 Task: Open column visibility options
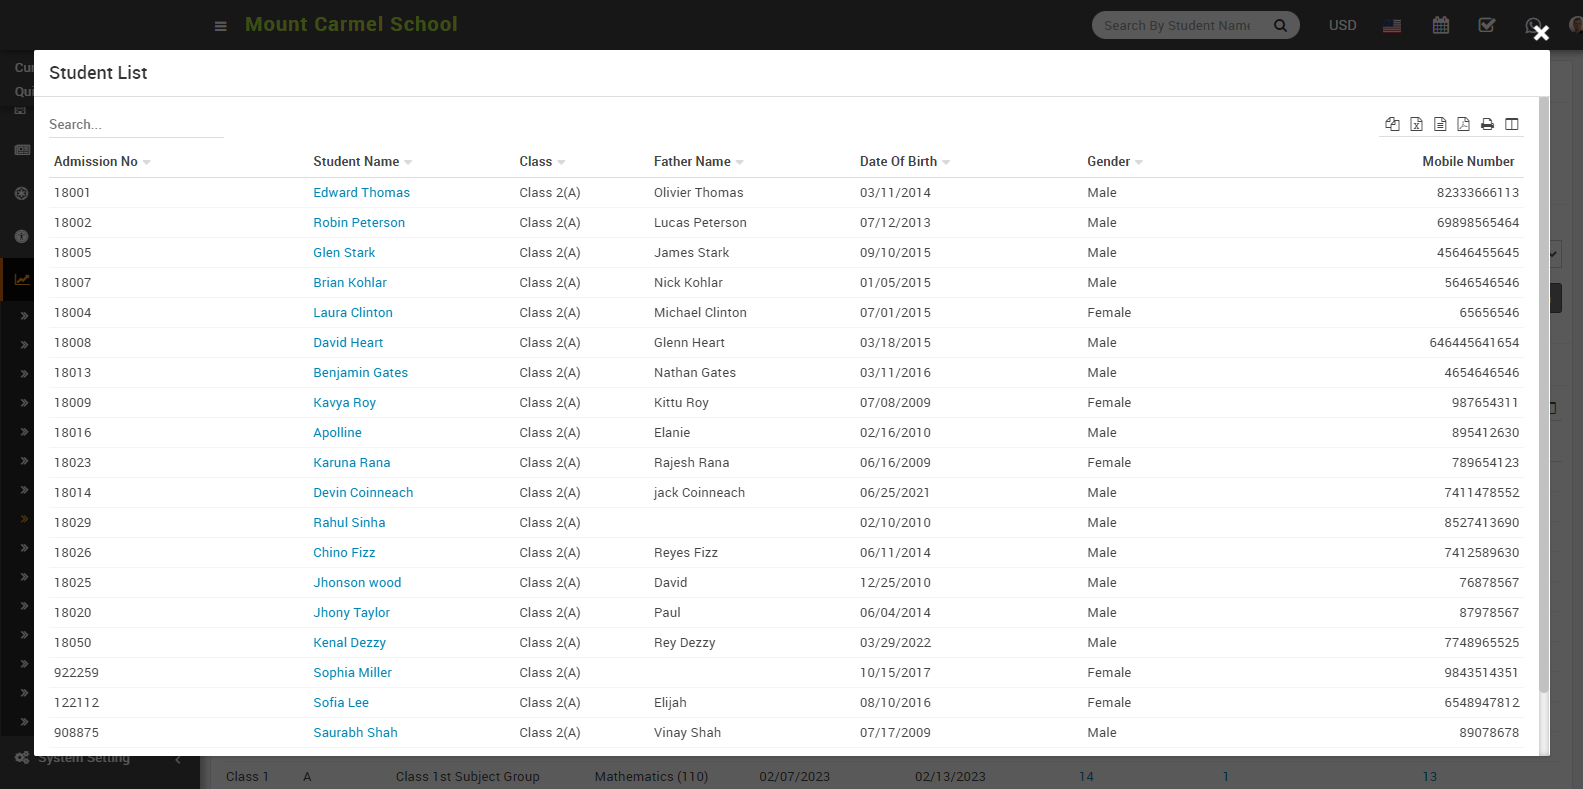(x=1511, y=124)
